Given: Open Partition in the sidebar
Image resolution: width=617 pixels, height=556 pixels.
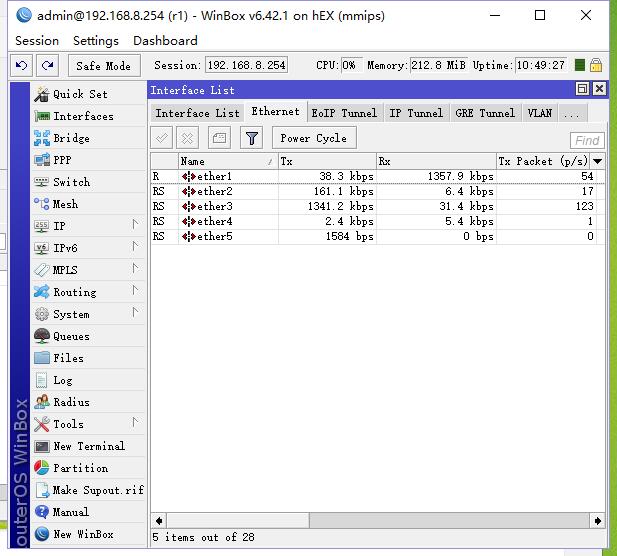Looking at the screenshot, I should point(89,468).
